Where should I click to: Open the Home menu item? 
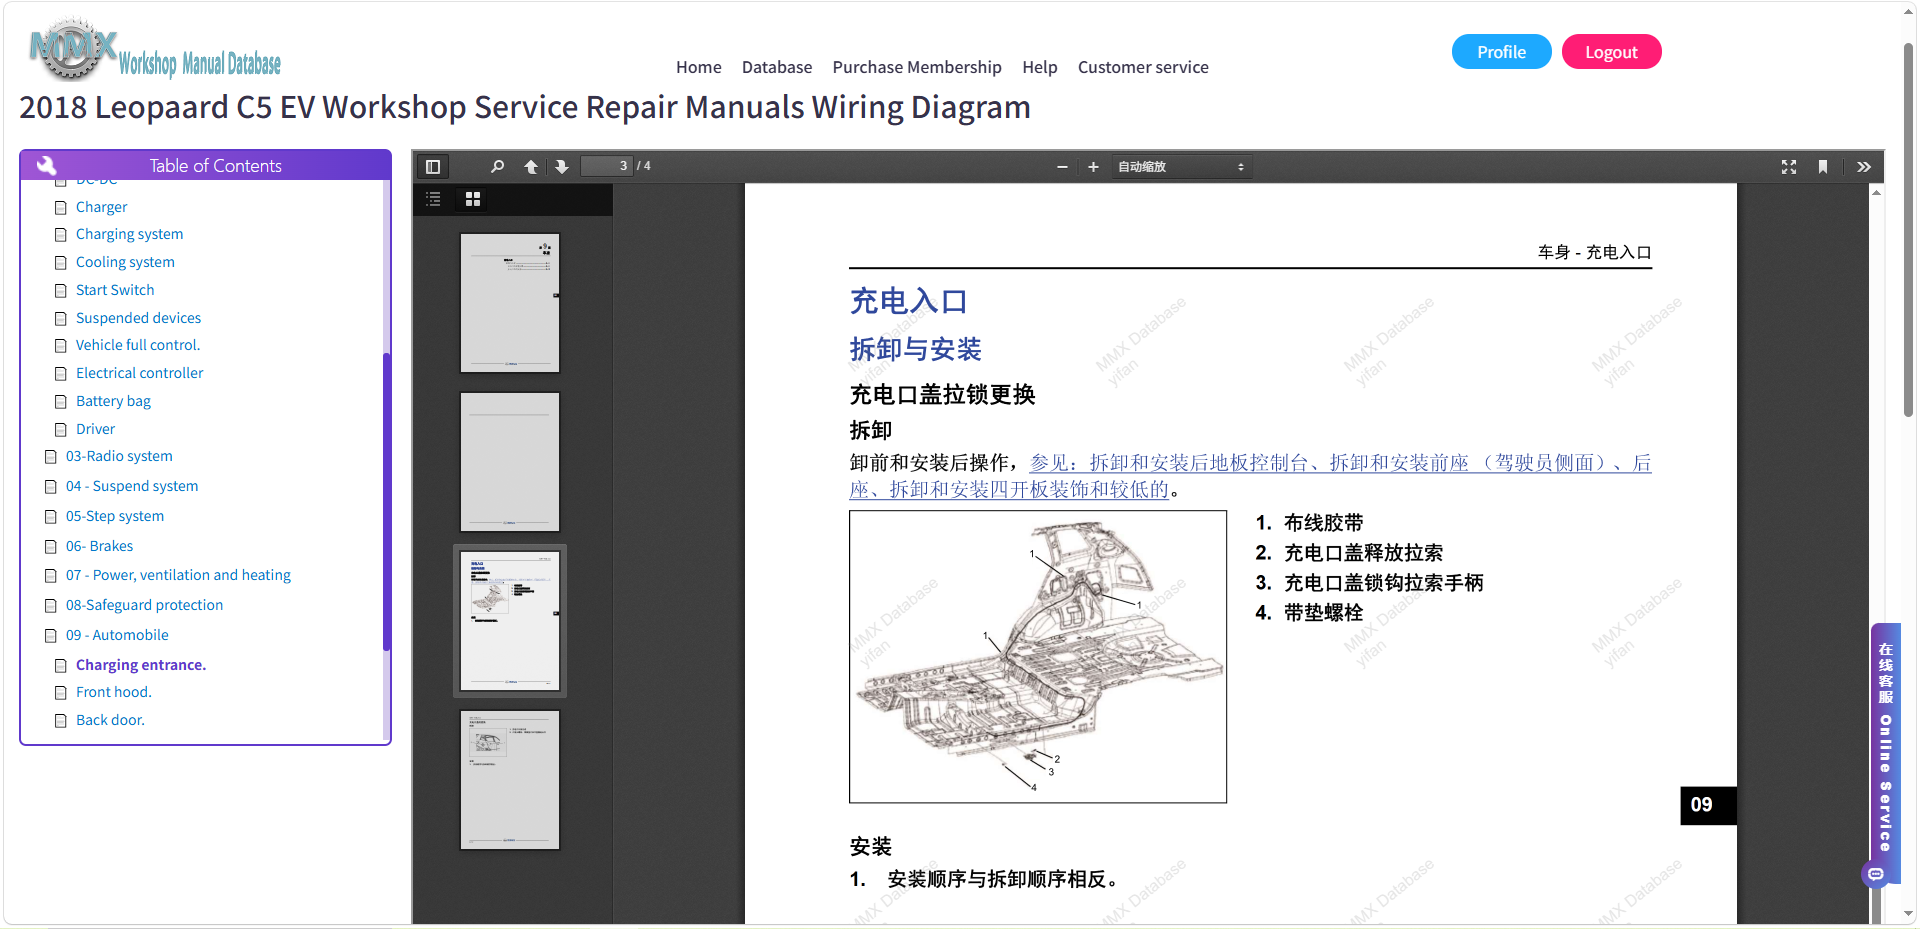click(698, 67)
